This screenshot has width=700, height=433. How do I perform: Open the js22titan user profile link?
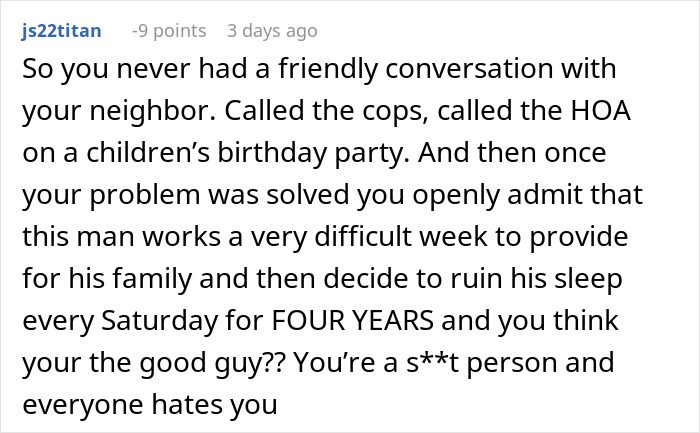point(60,31)
